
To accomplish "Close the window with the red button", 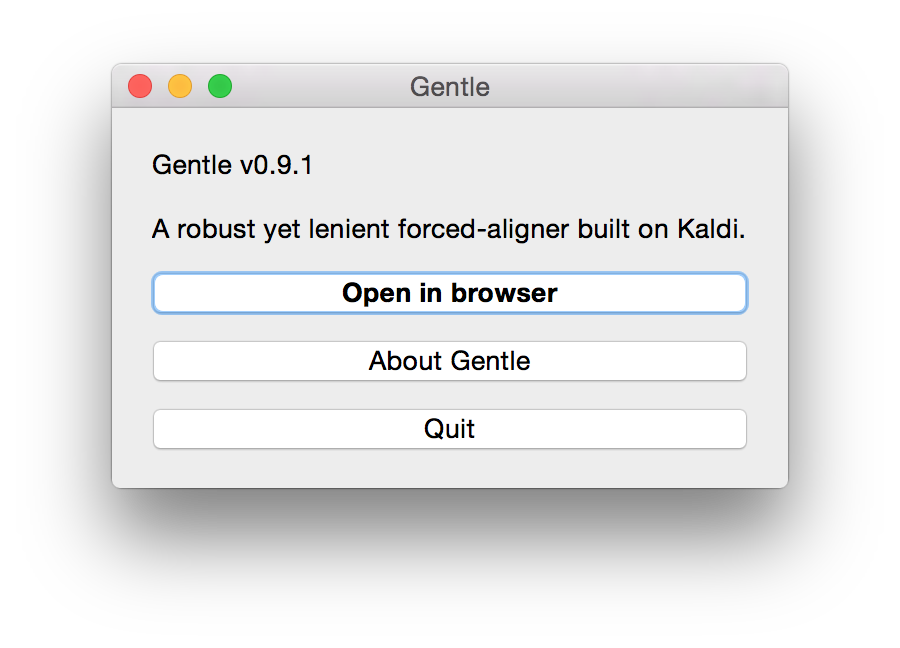I will (140, 87).
